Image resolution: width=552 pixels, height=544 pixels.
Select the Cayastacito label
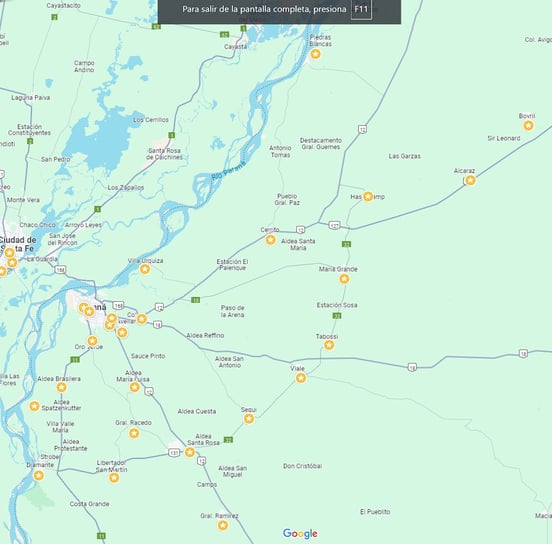(63, 6)
